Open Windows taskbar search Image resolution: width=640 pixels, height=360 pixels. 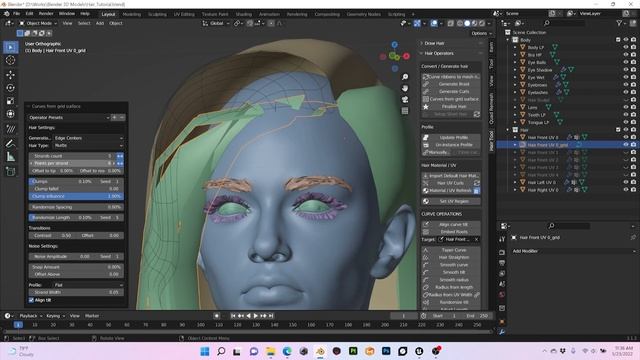point(221,351)
